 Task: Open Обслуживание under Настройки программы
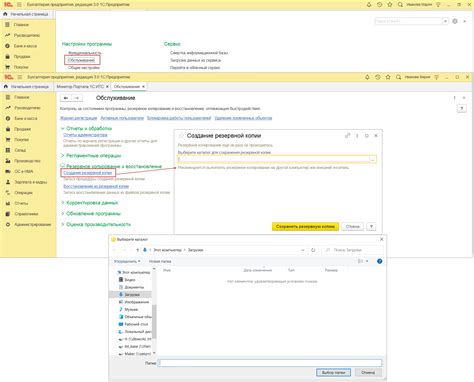81,60
